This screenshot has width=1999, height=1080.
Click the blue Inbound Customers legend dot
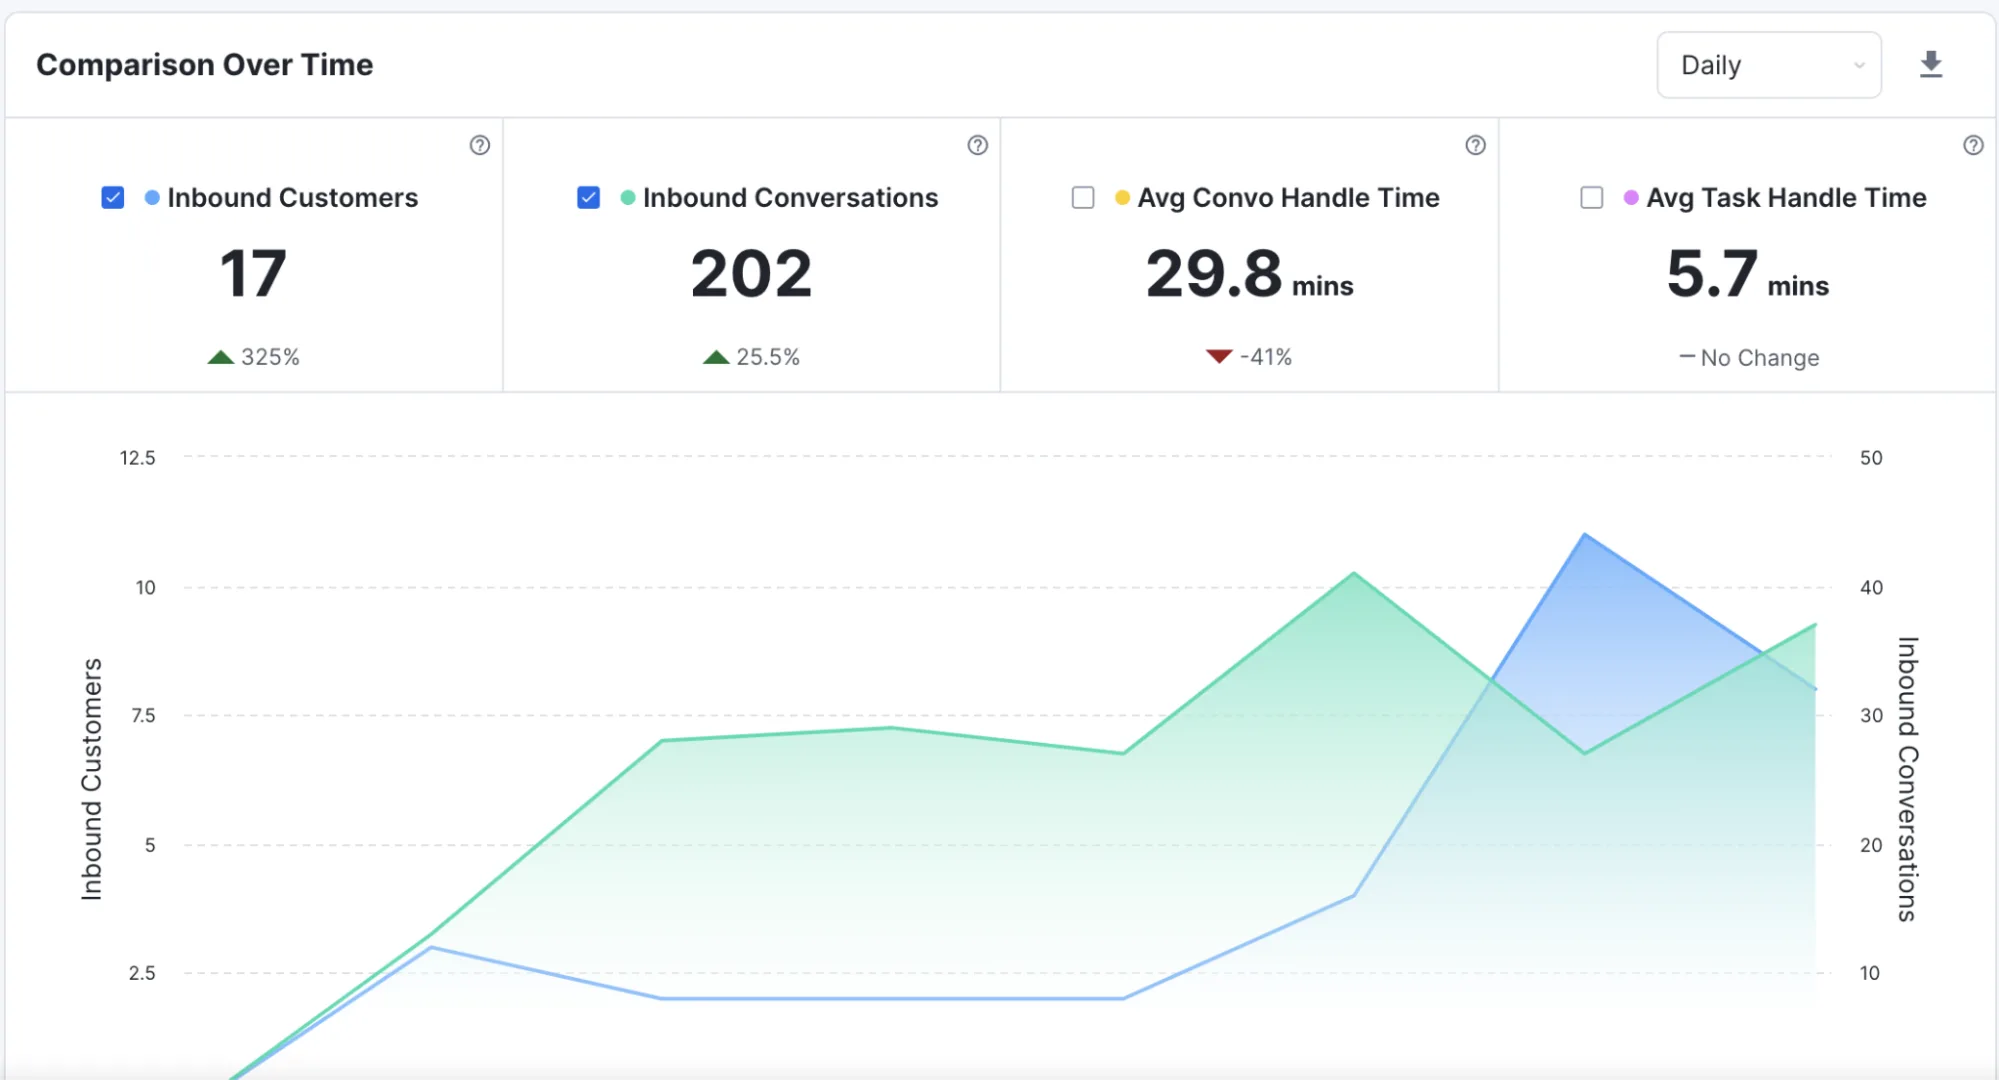pyautogui.click(x=152, y=198)
